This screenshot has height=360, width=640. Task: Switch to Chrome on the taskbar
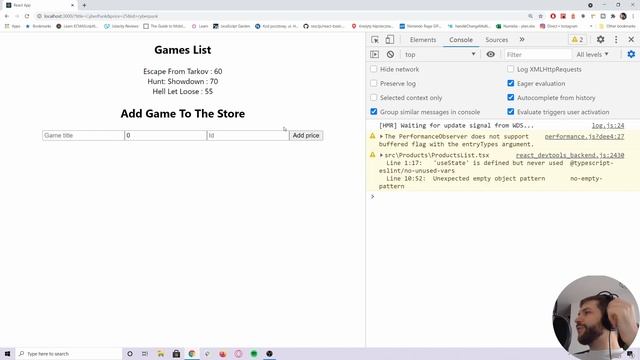[192, 353]
